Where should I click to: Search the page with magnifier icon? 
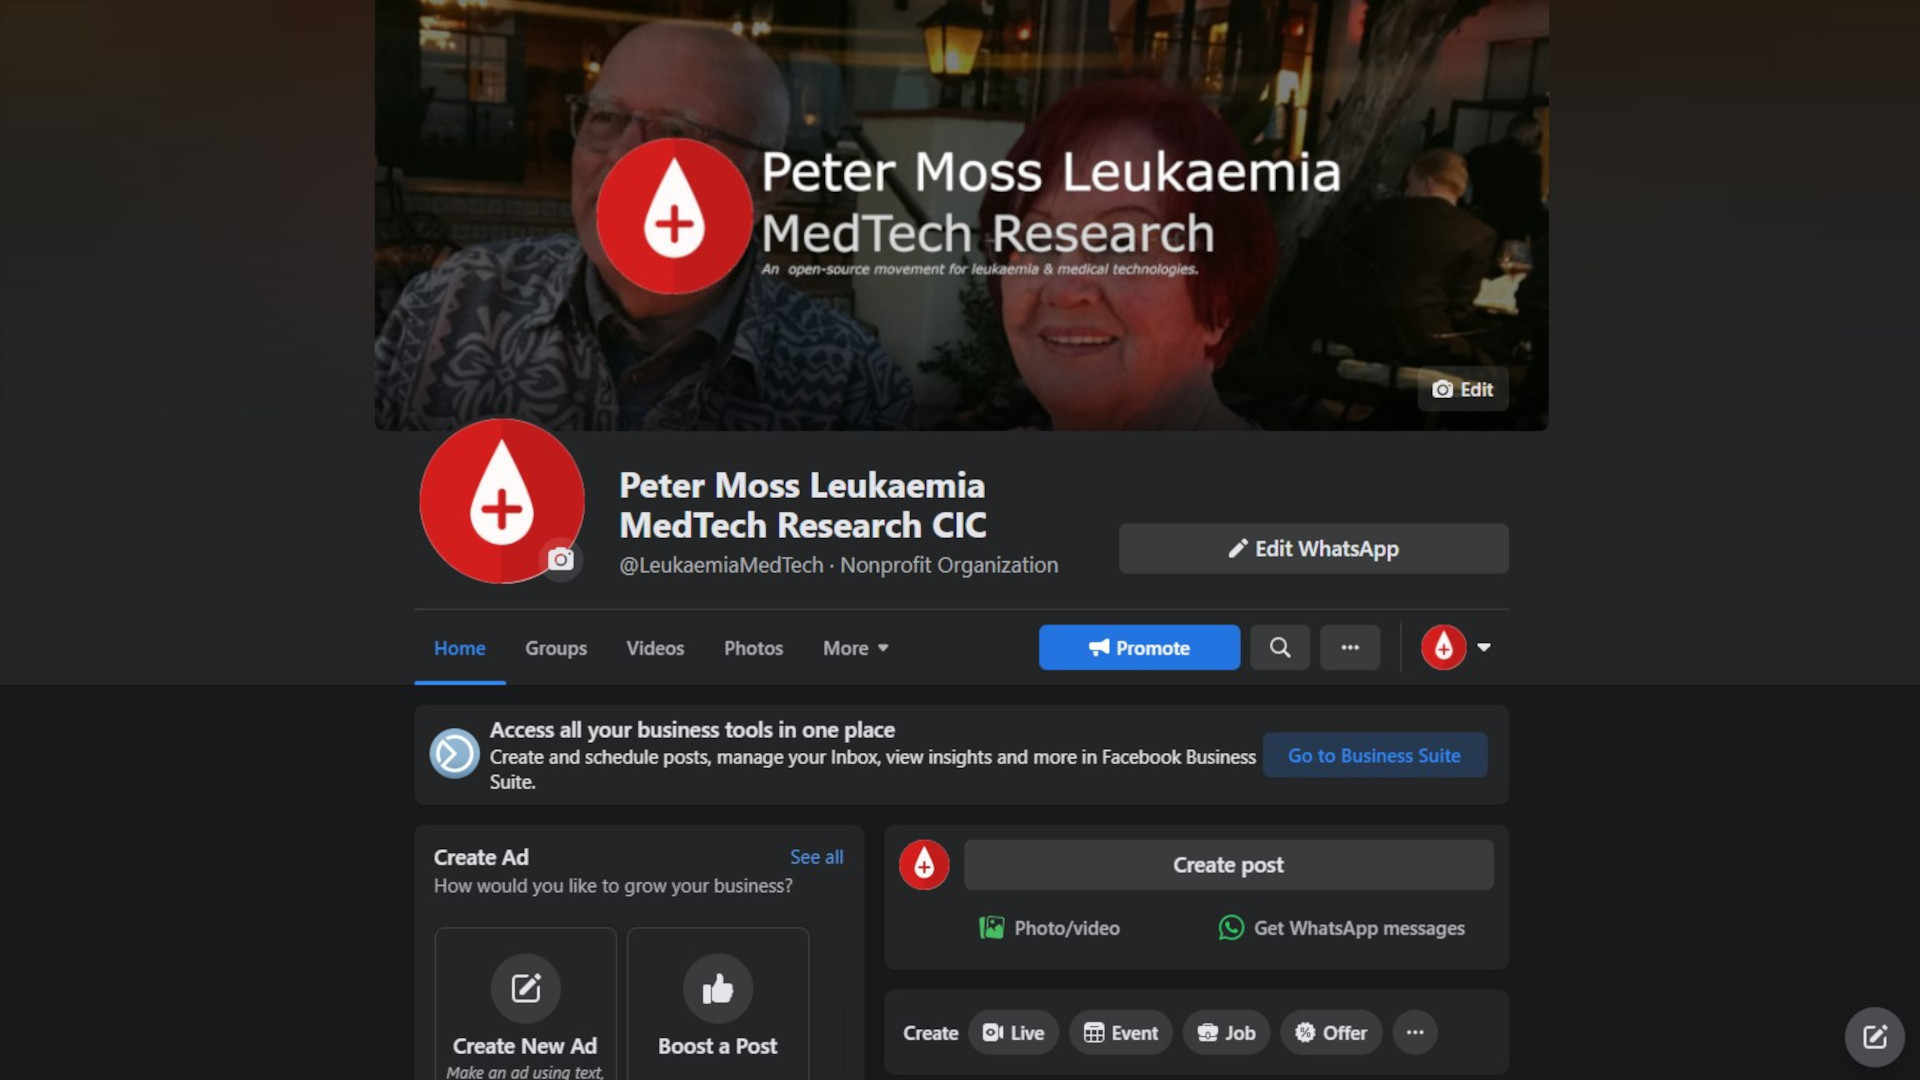(1279, 647)
